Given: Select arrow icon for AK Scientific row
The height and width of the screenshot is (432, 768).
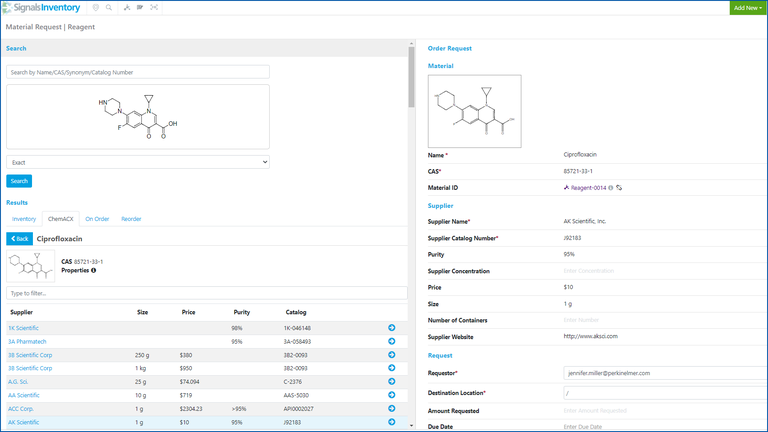Looking at the screenshot, I should click(391, 422).
